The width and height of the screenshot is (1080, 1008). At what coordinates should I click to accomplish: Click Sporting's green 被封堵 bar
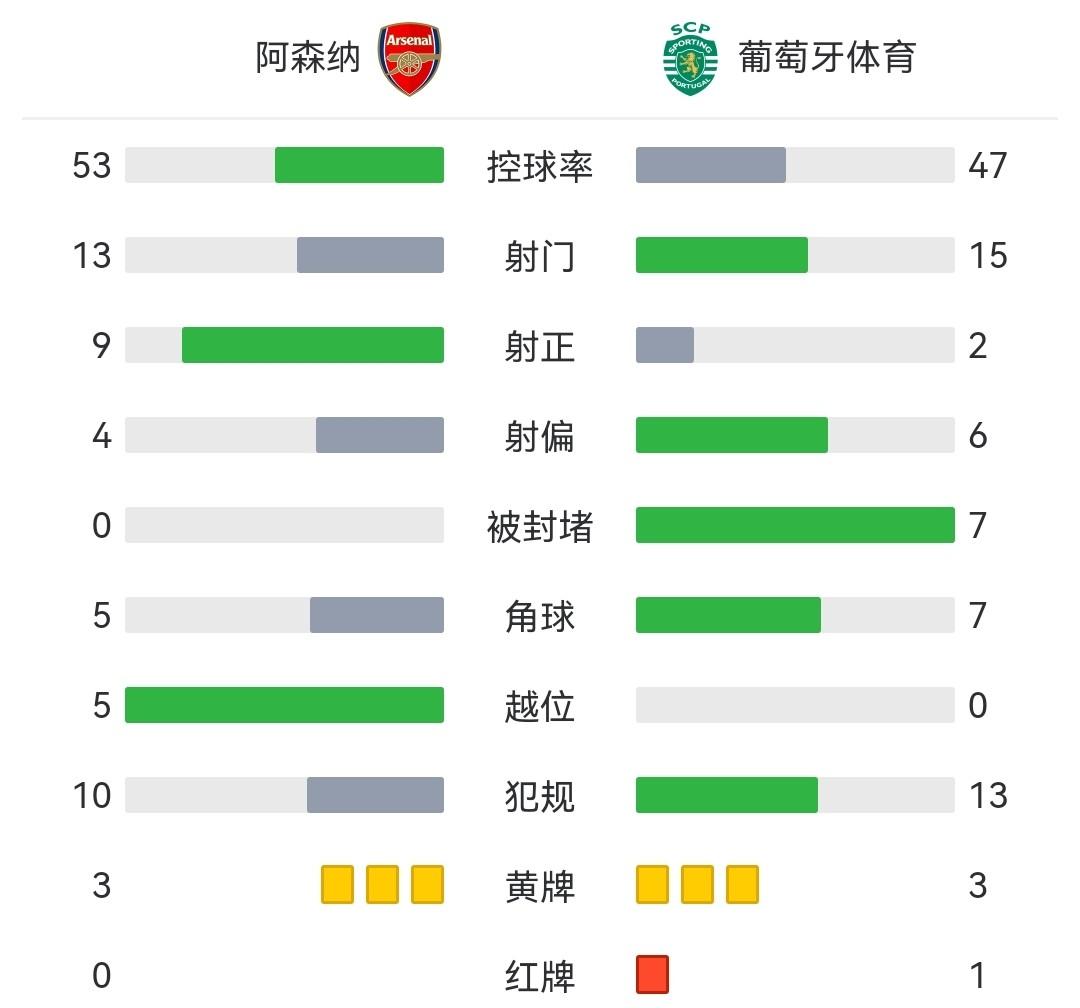[795, 525]
